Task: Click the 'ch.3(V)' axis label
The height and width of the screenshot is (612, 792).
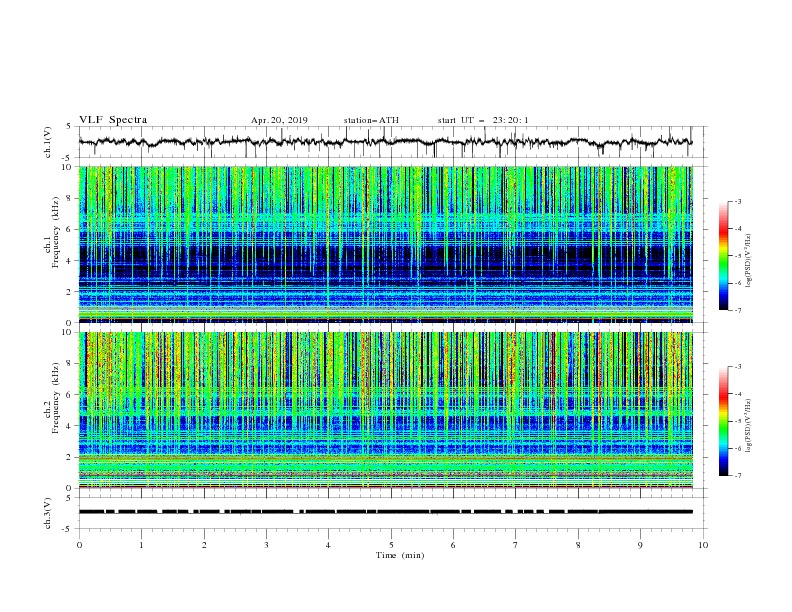Action: click(48, 513)
